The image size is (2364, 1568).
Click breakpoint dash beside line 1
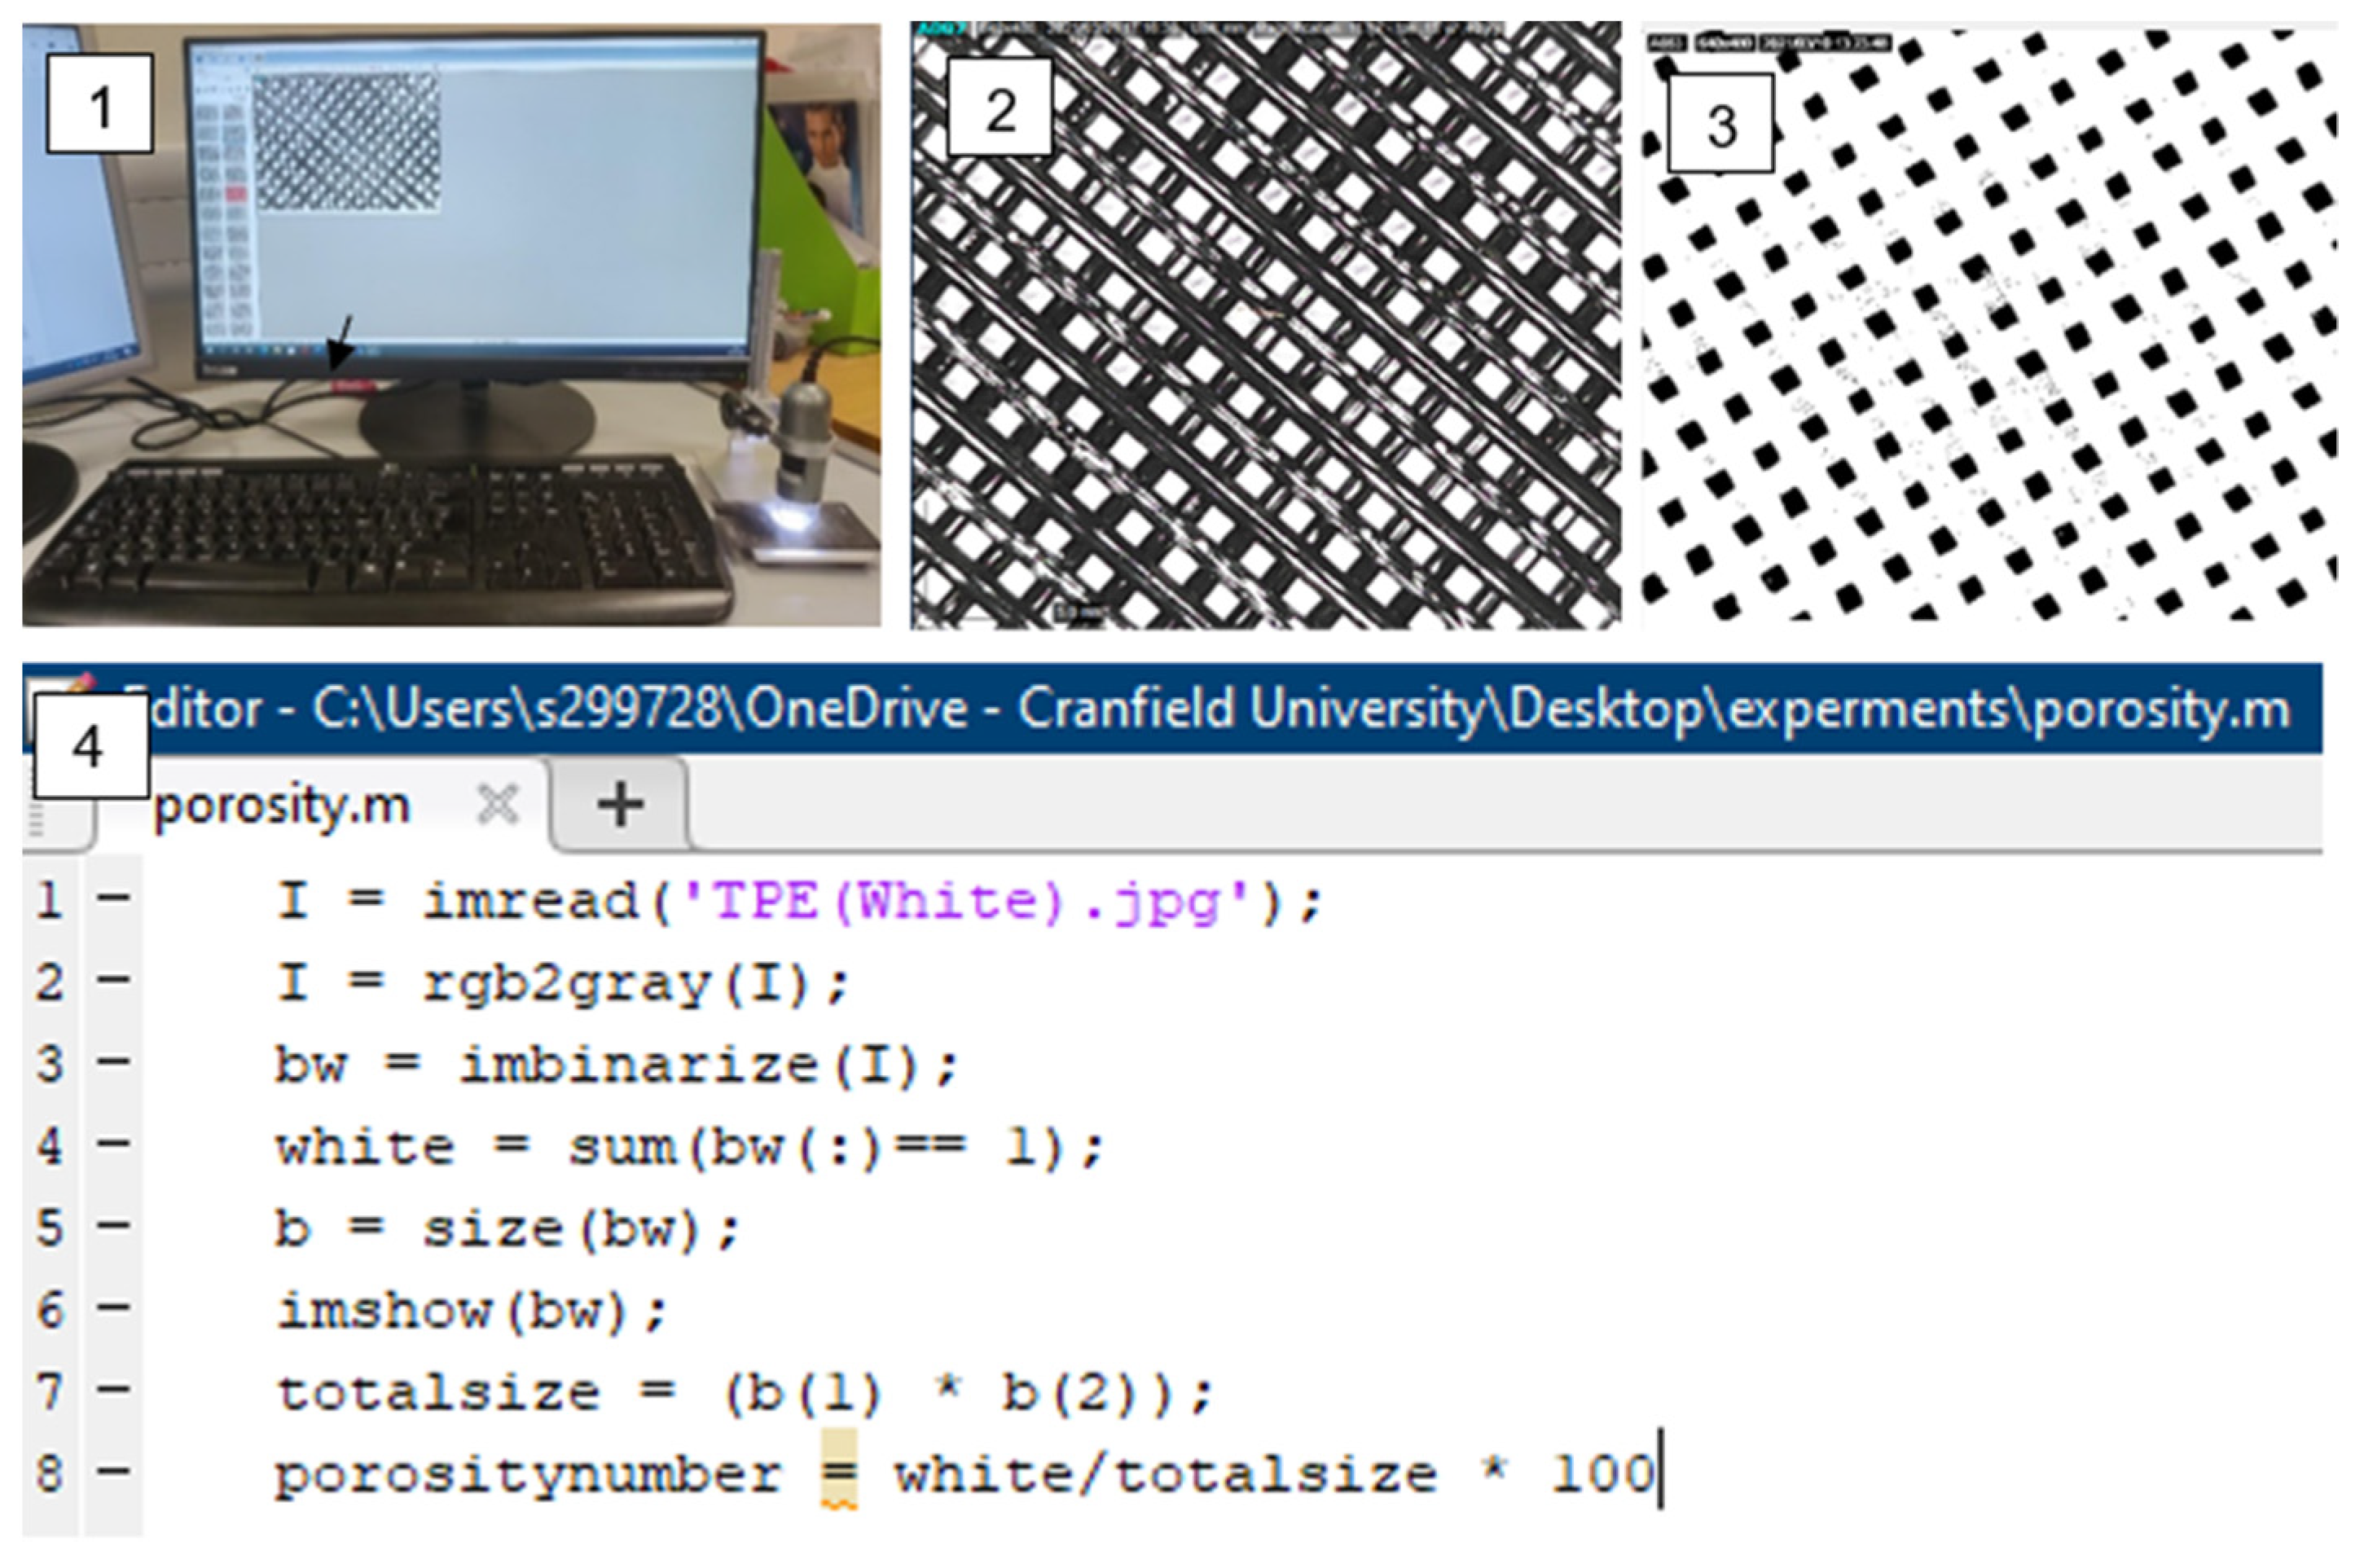point(113,897)
